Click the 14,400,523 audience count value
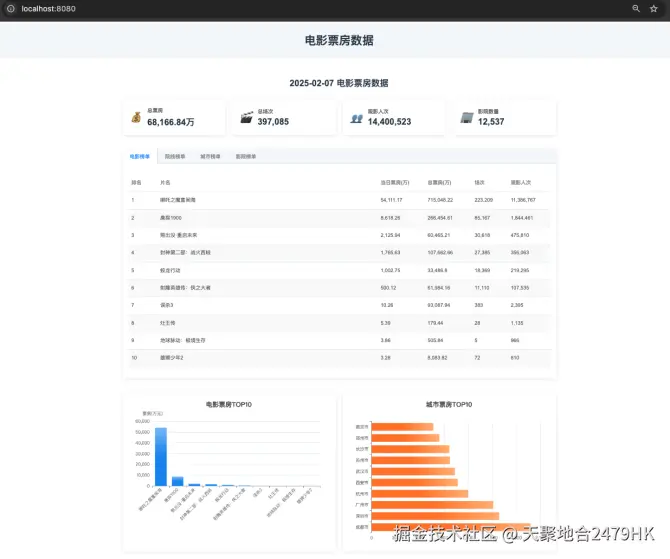Image resolution: width=670 pixels, height=559 pixels. pyautogui.click(x=389, y=122)
